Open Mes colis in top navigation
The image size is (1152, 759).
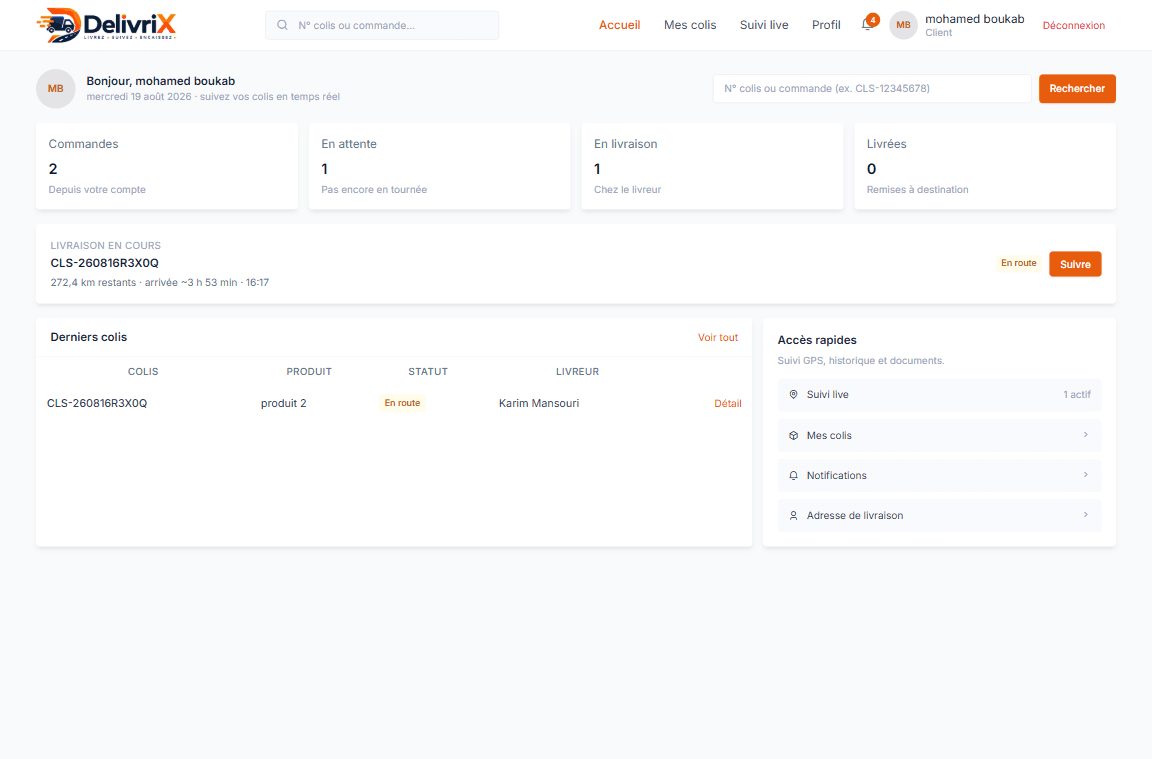pos(690,25)
